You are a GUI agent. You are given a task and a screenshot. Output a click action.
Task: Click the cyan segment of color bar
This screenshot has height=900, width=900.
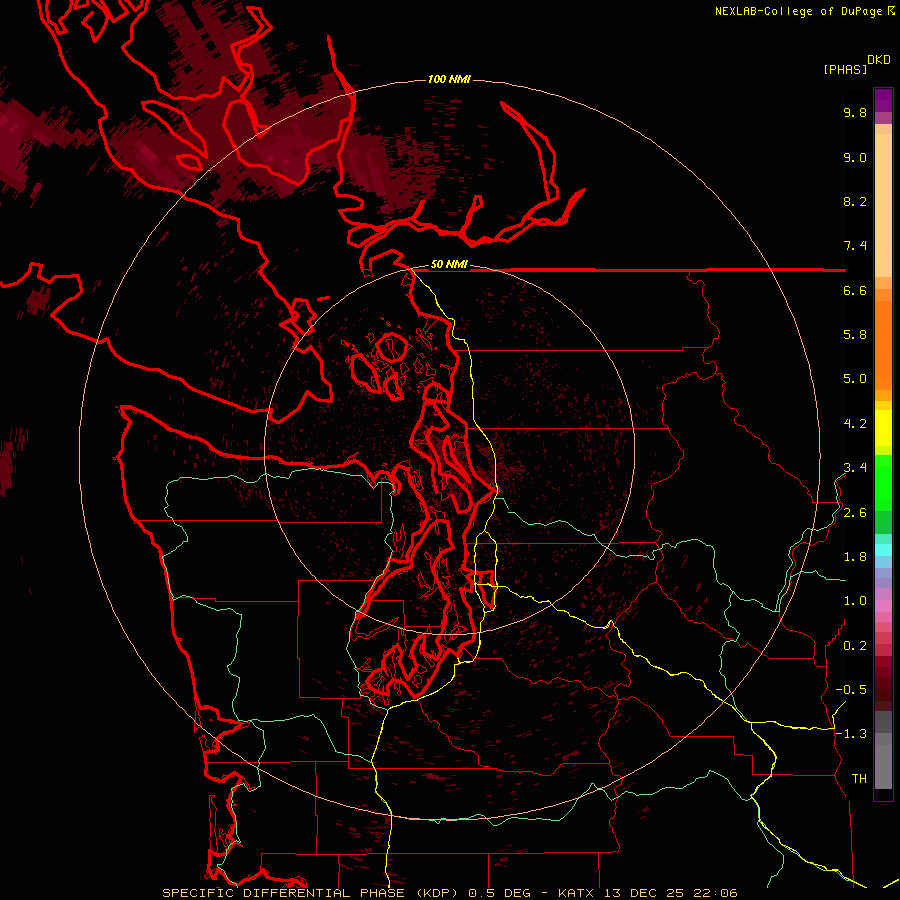tap(883, 549)
